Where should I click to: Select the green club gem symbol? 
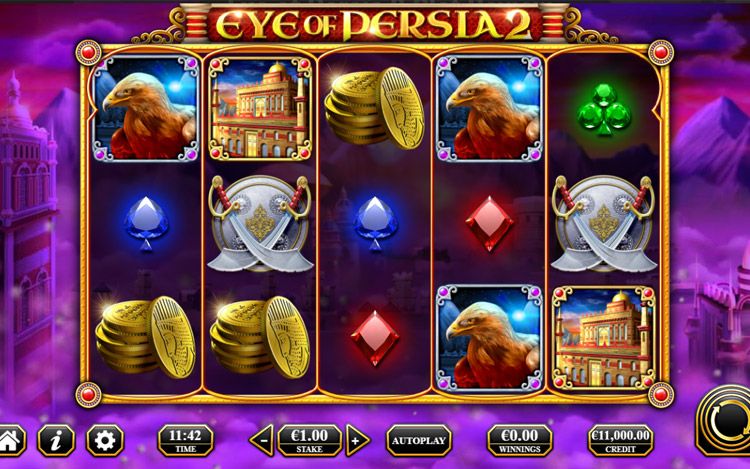tap(604, 109)
